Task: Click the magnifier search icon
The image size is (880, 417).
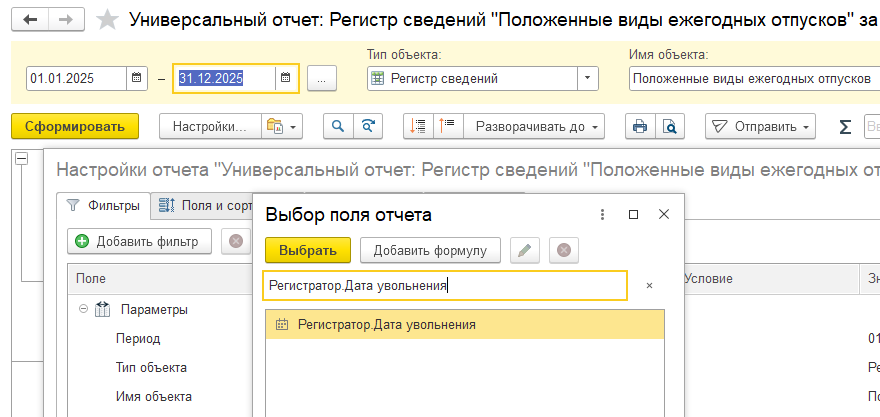Action: (338, 126)
